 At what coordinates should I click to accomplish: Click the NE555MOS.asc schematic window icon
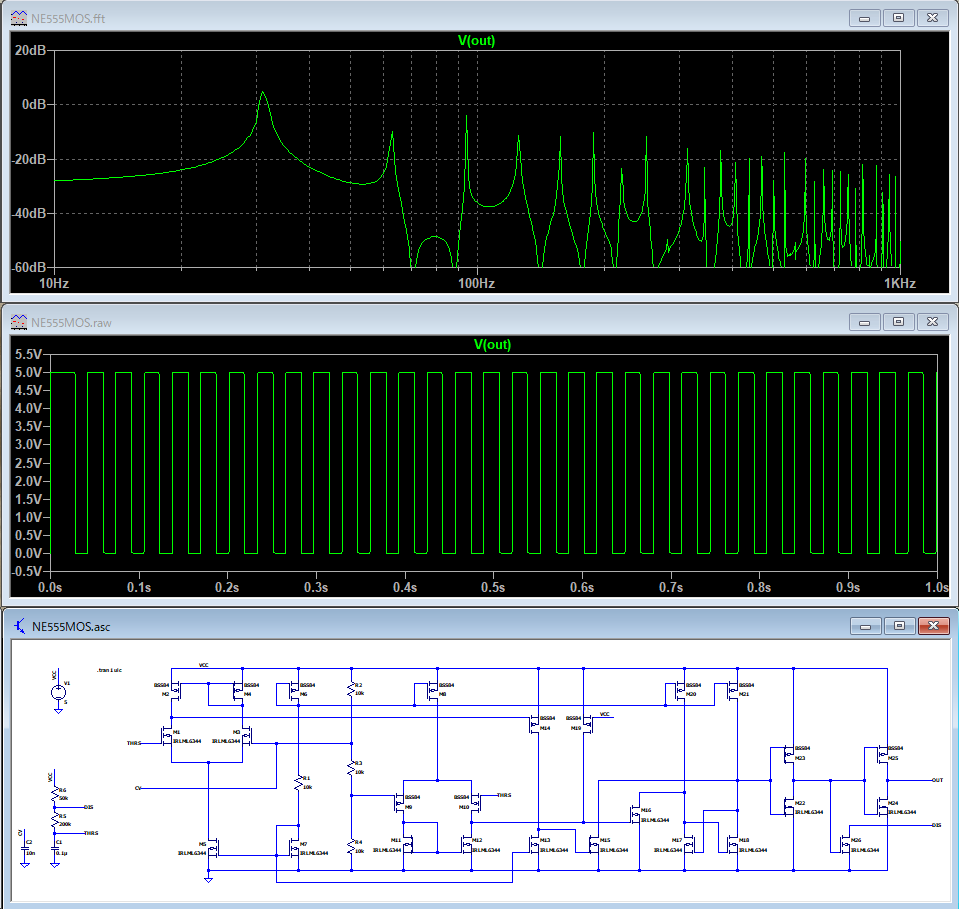click(x=19, y=627)
